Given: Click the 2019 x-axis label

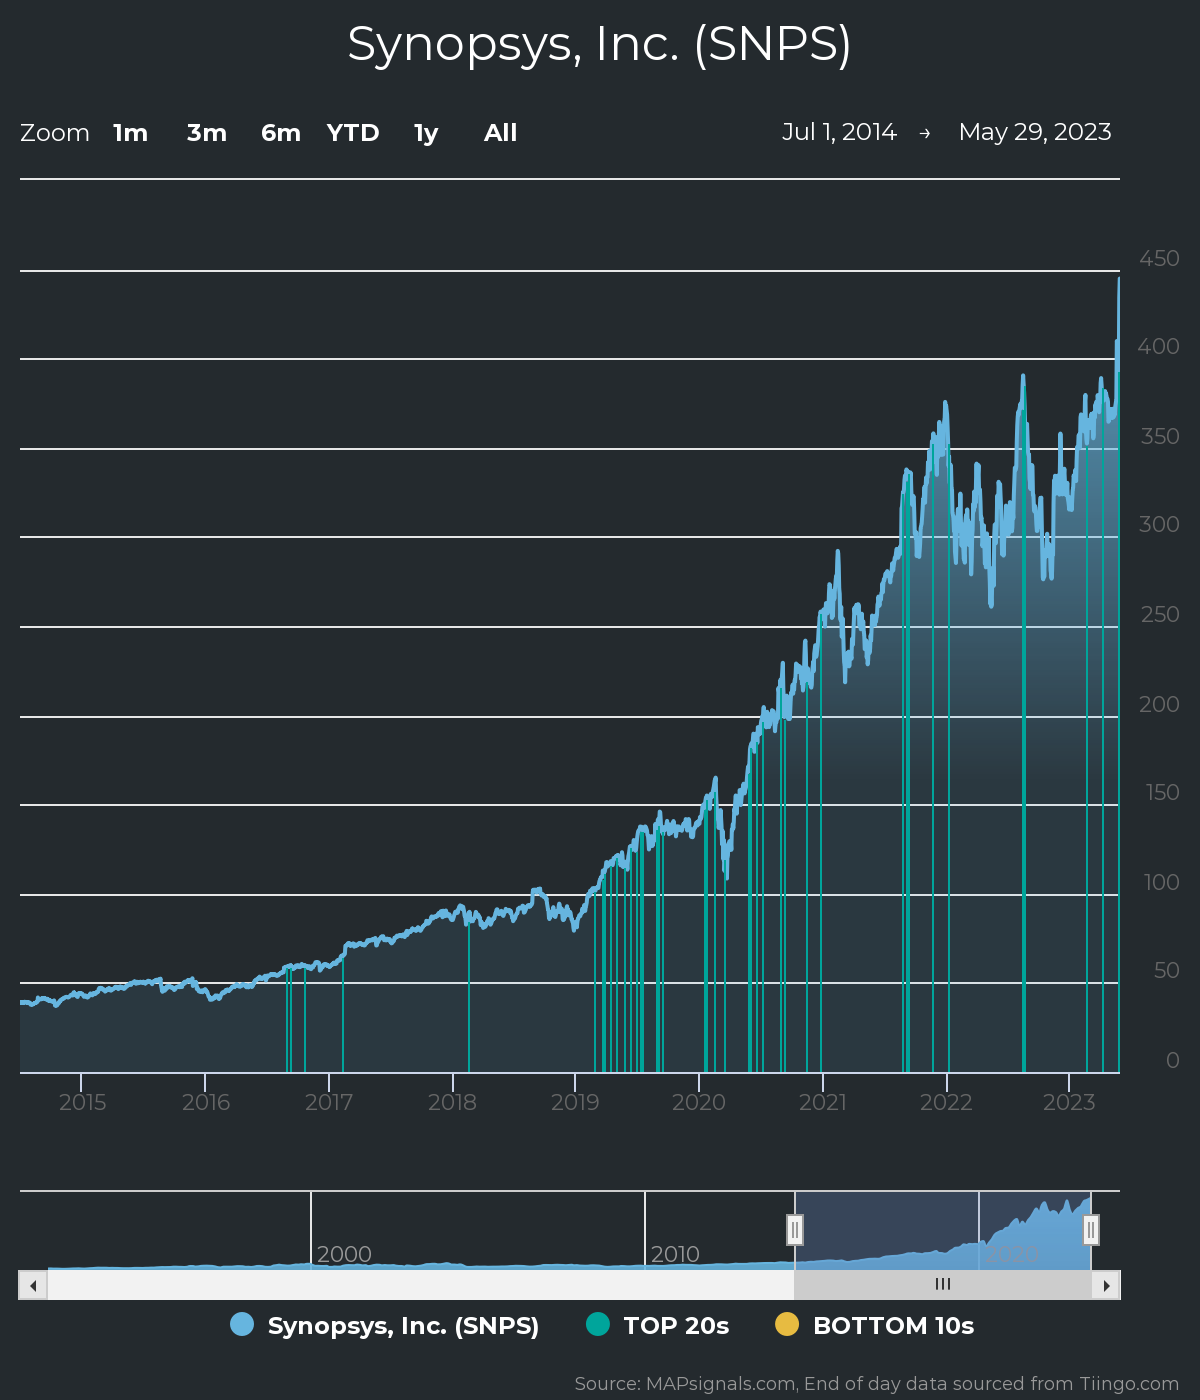Looking at the screenshot, I should point(575,1102).
